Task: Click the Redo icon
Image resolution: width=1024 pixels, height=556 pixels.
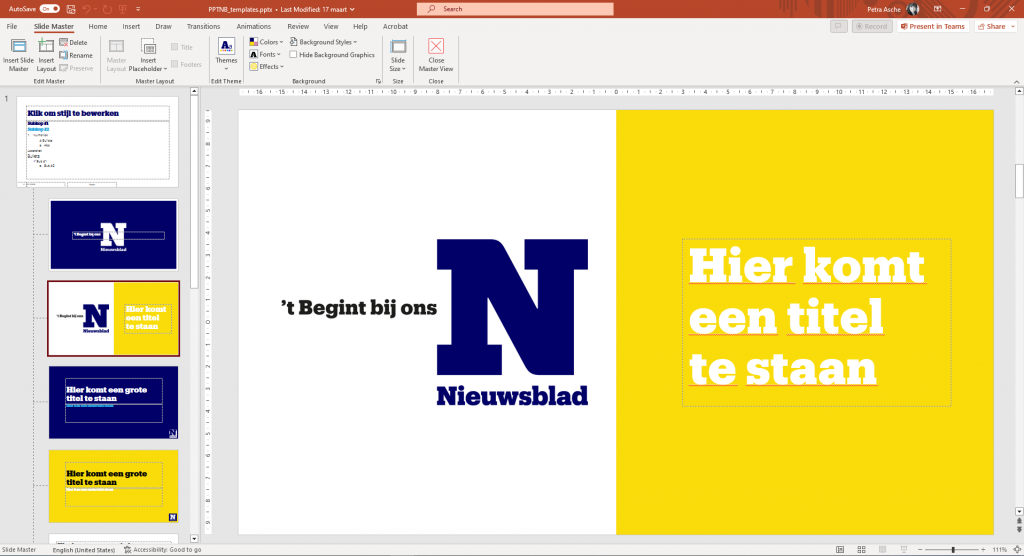Action: coord(107,9)
